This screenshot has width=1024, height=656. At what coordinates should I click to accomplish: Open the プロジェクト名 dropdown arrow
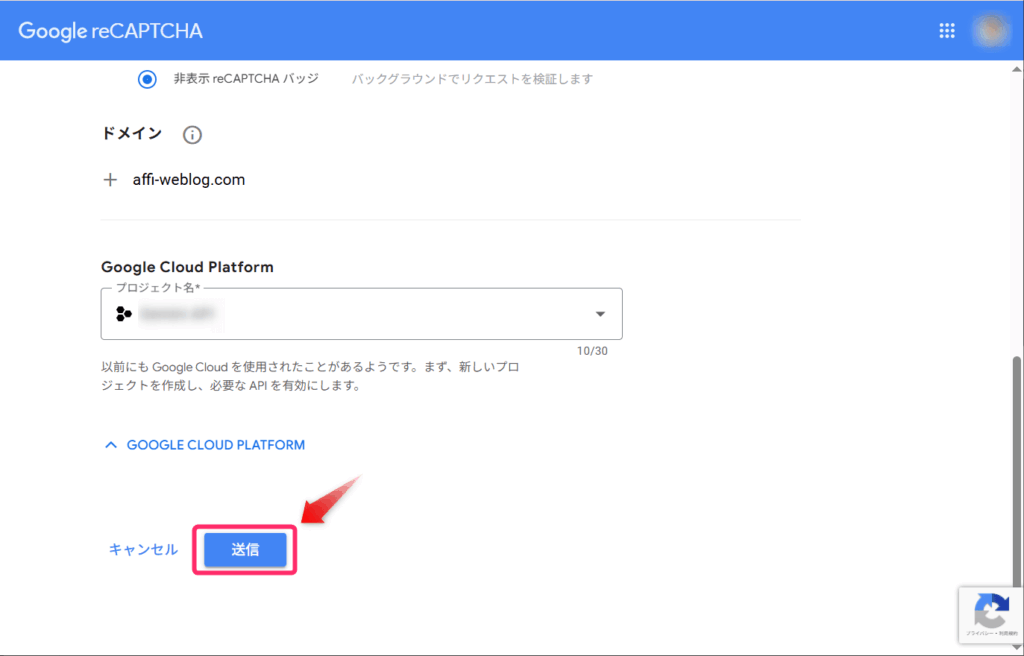(x=600, y=314)
